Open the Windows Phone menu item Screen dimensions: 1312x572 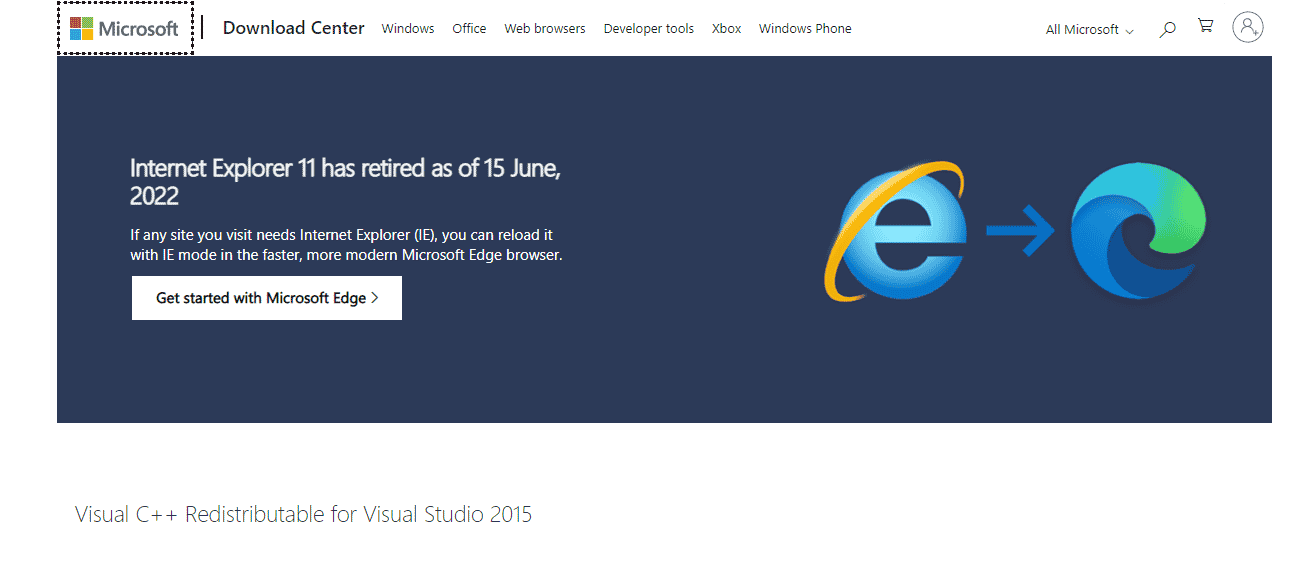click(805, 28)
